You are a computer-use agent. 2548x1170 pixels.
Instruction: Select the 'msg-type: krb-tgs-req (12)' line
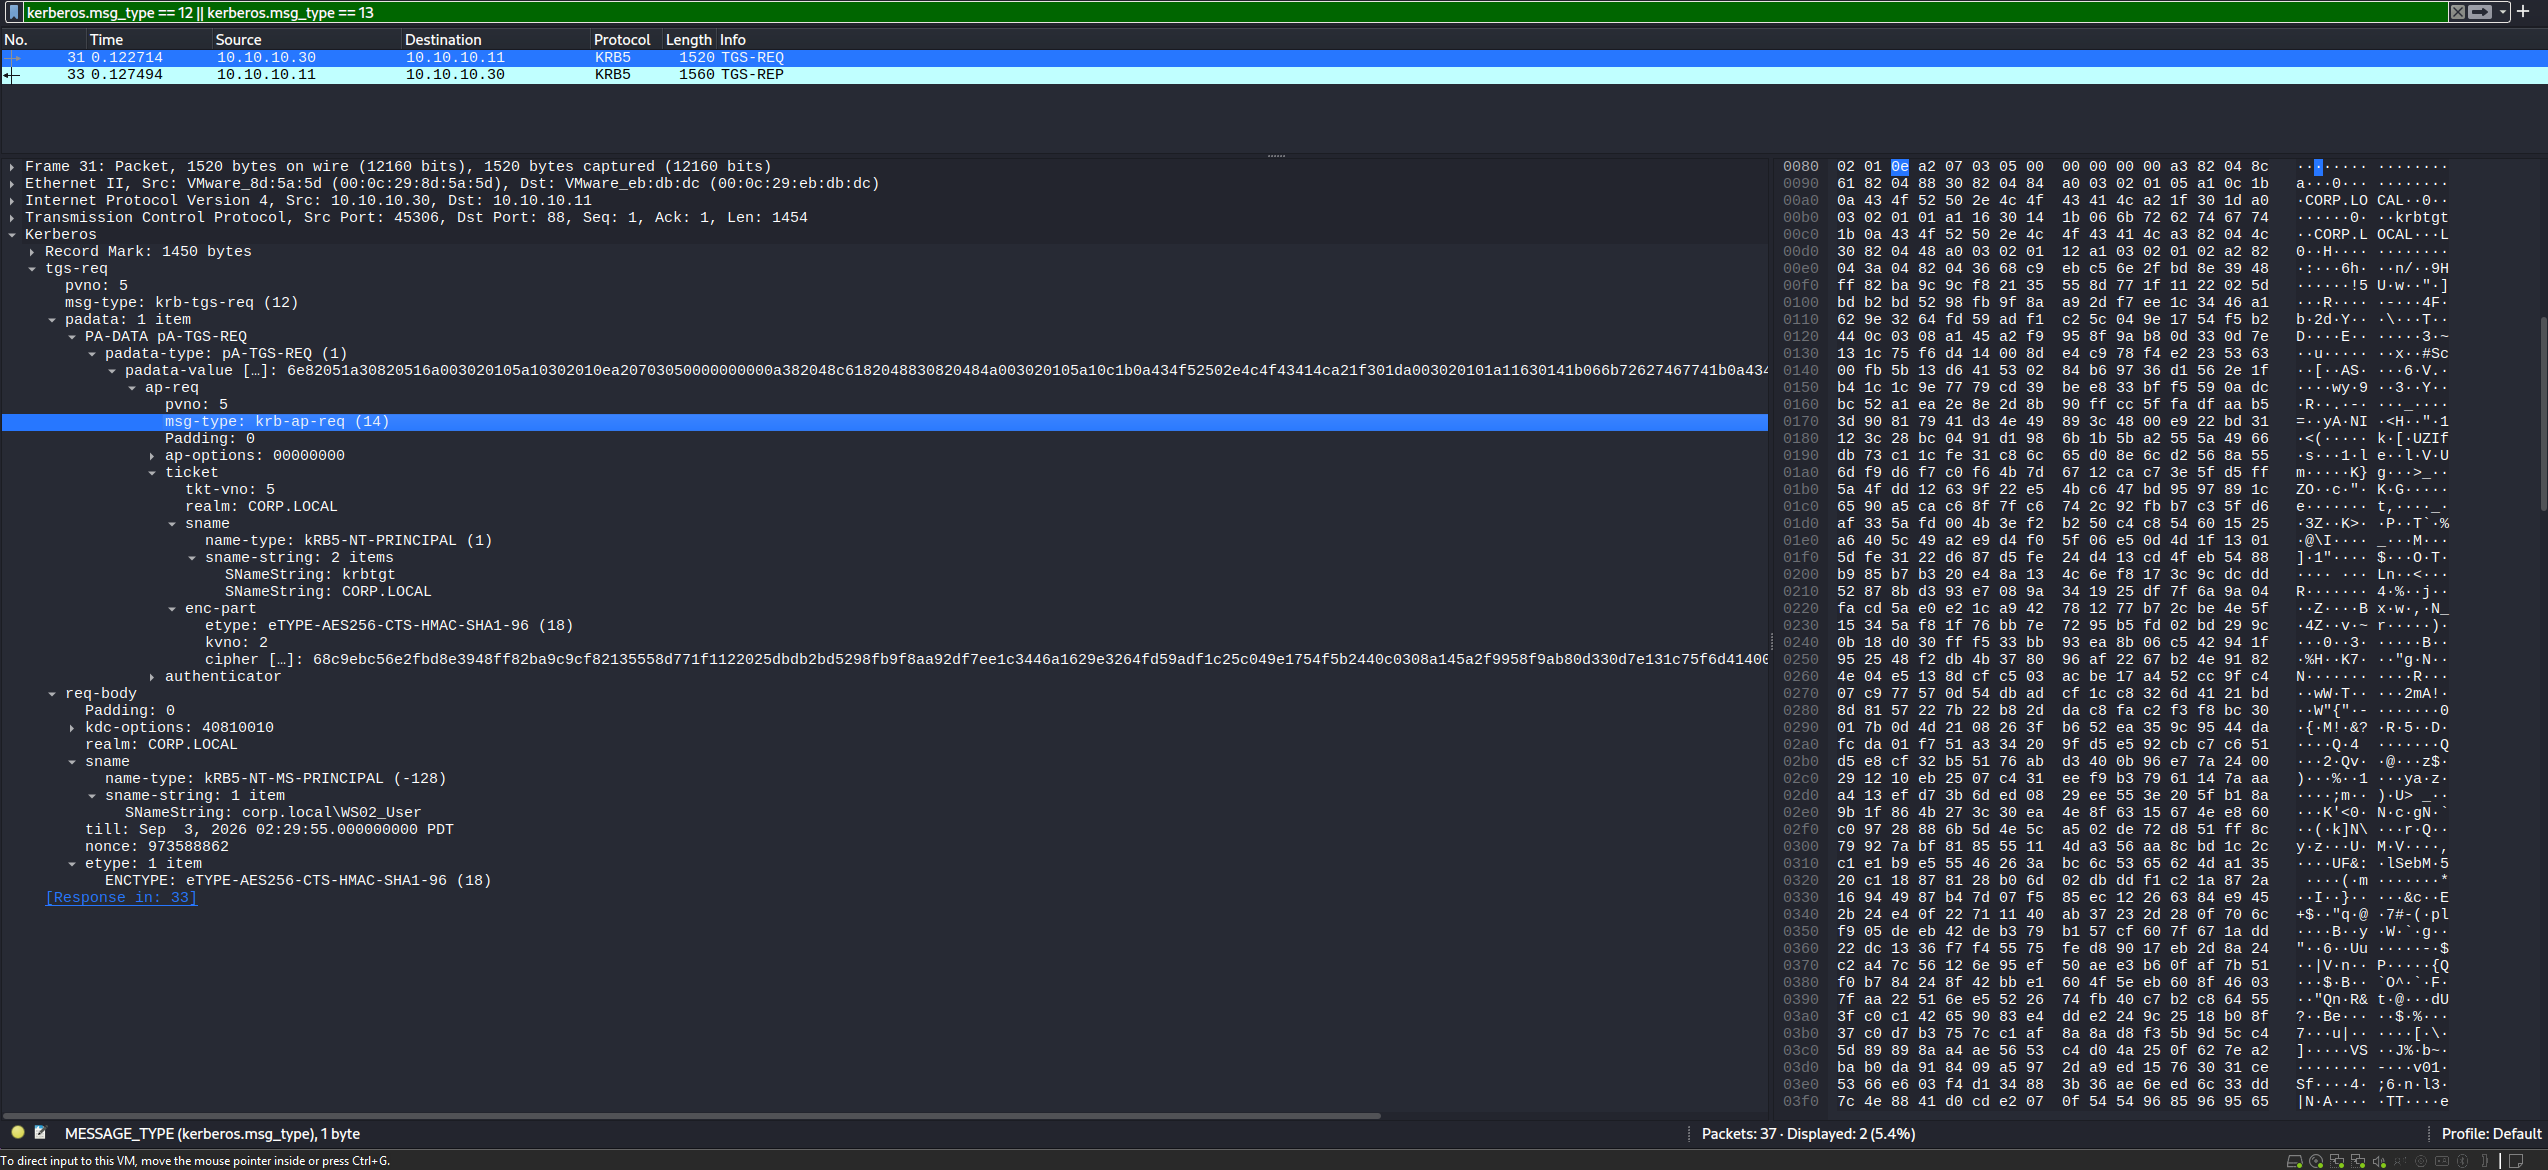click(x=182, y=303)
